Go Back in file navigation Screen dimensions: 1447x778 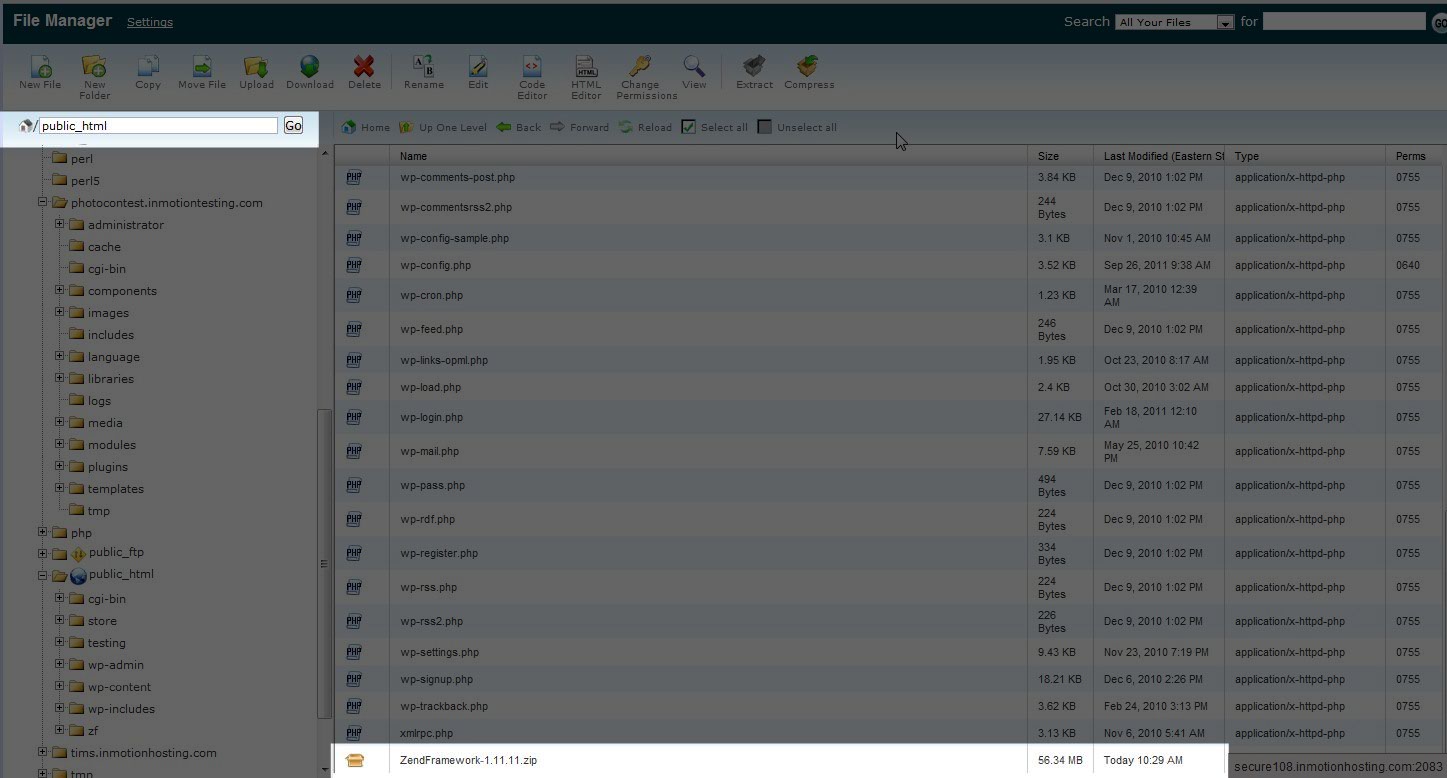[x=518, y=127]
